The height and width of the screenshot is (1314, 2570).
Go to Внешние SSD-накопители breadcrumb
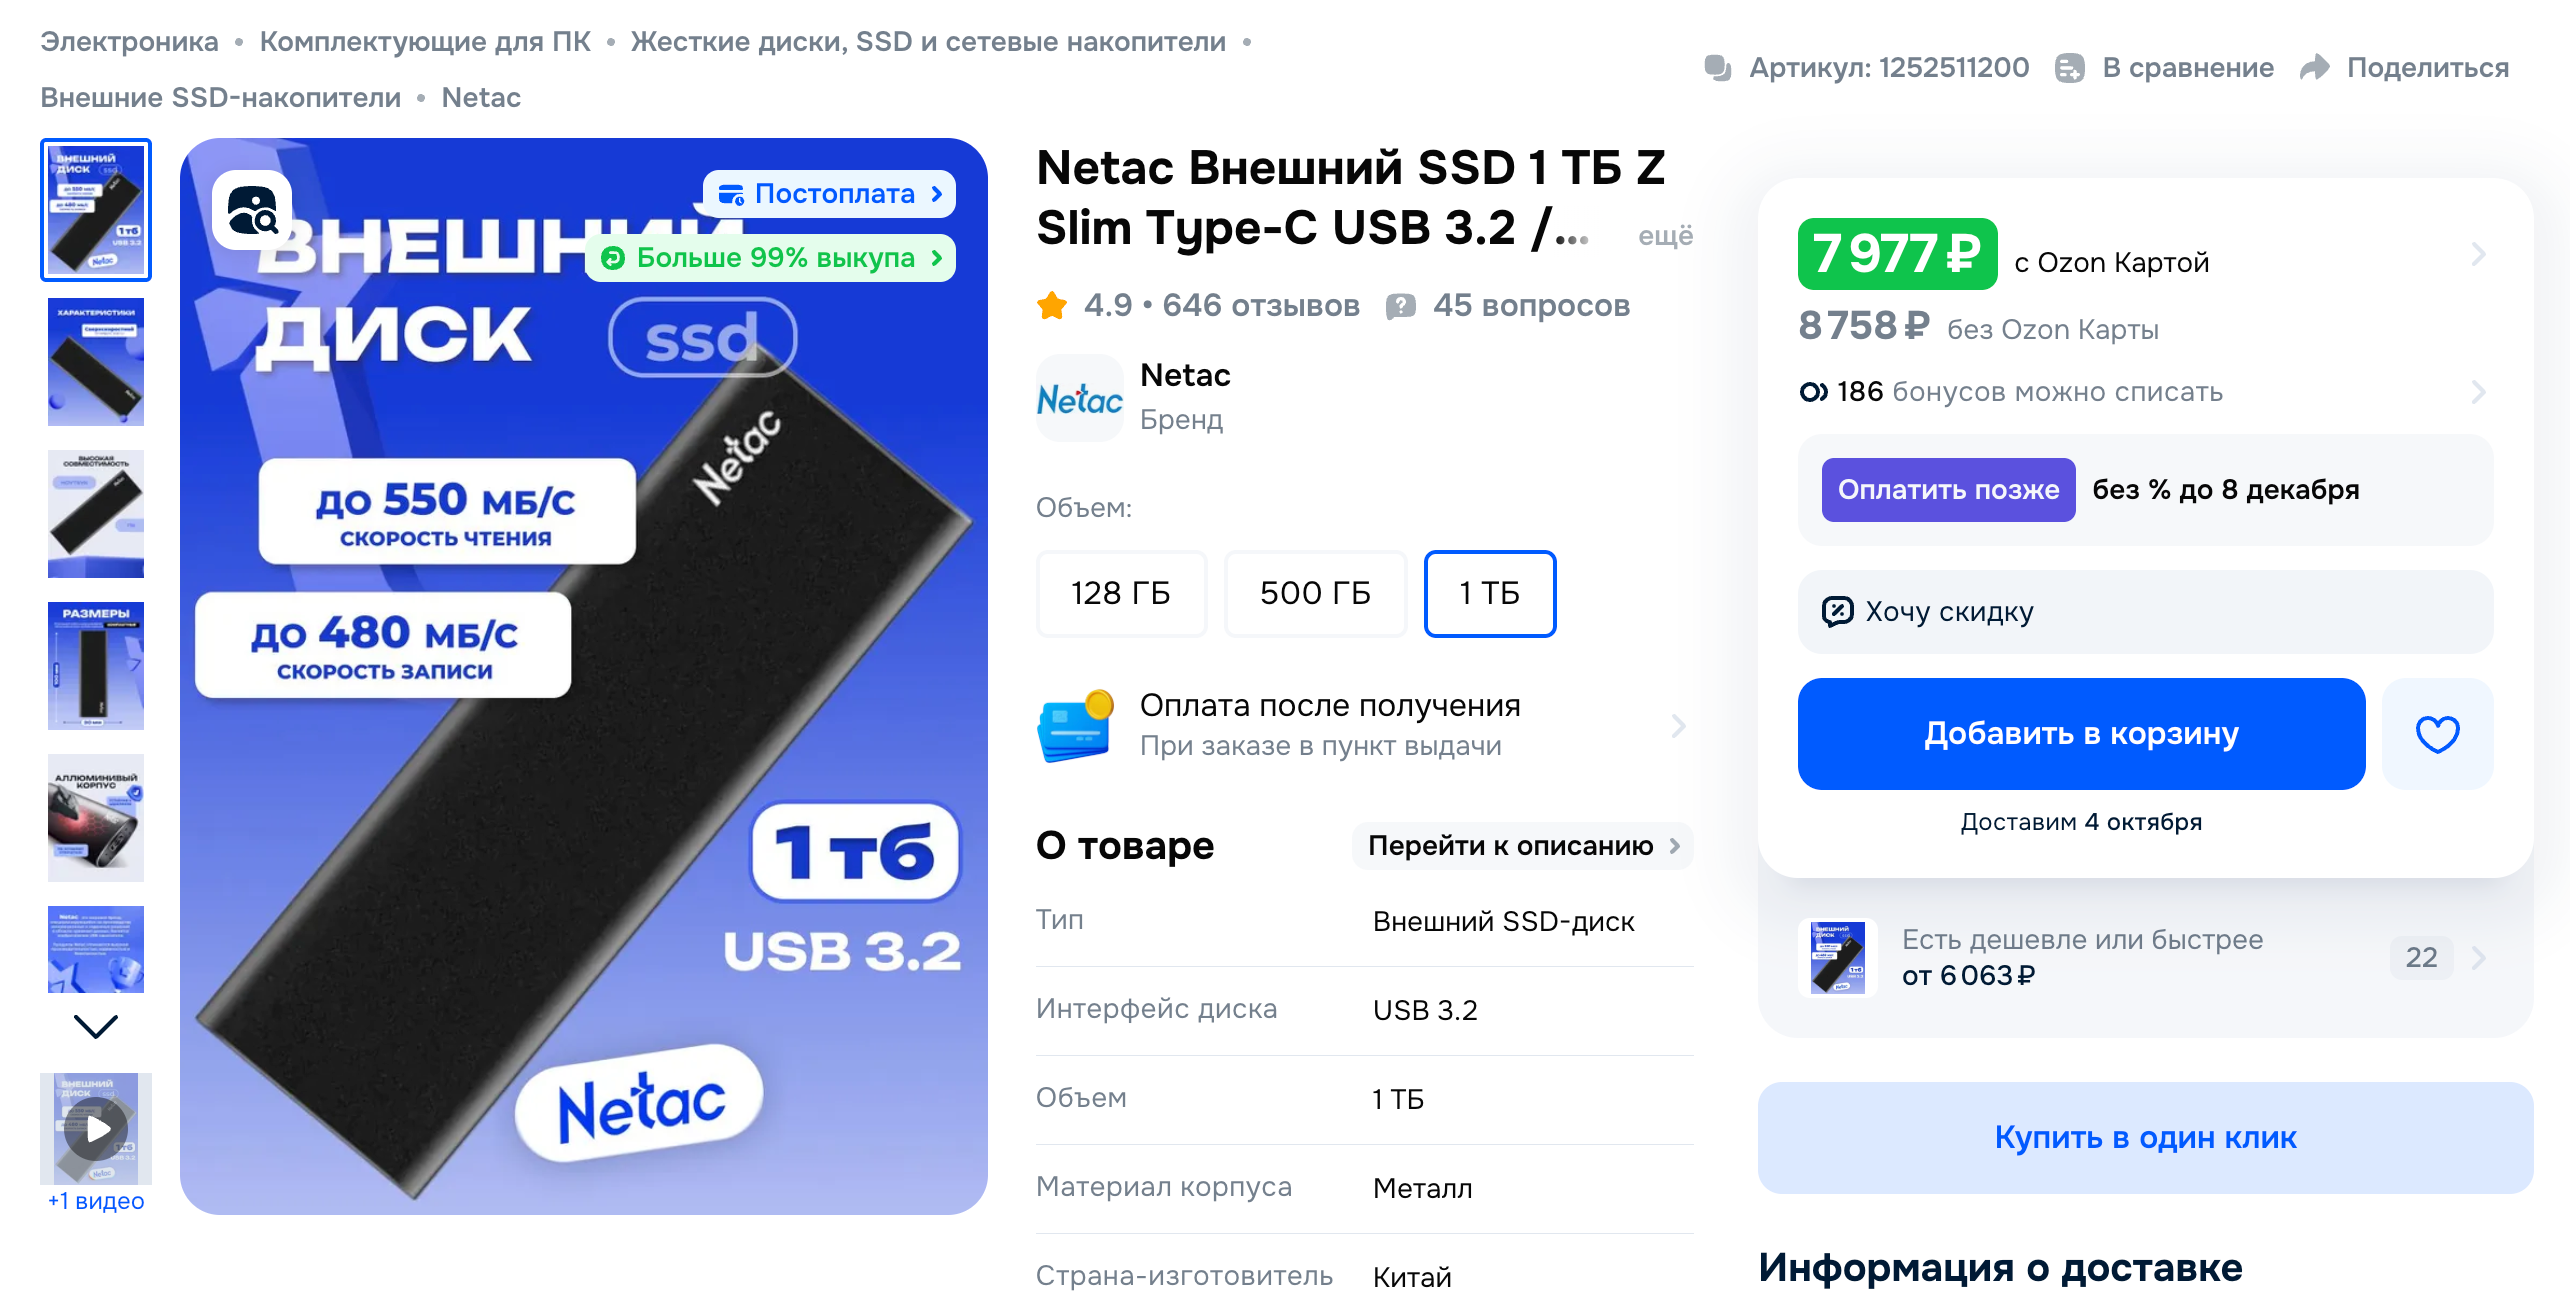pos(220,98)
